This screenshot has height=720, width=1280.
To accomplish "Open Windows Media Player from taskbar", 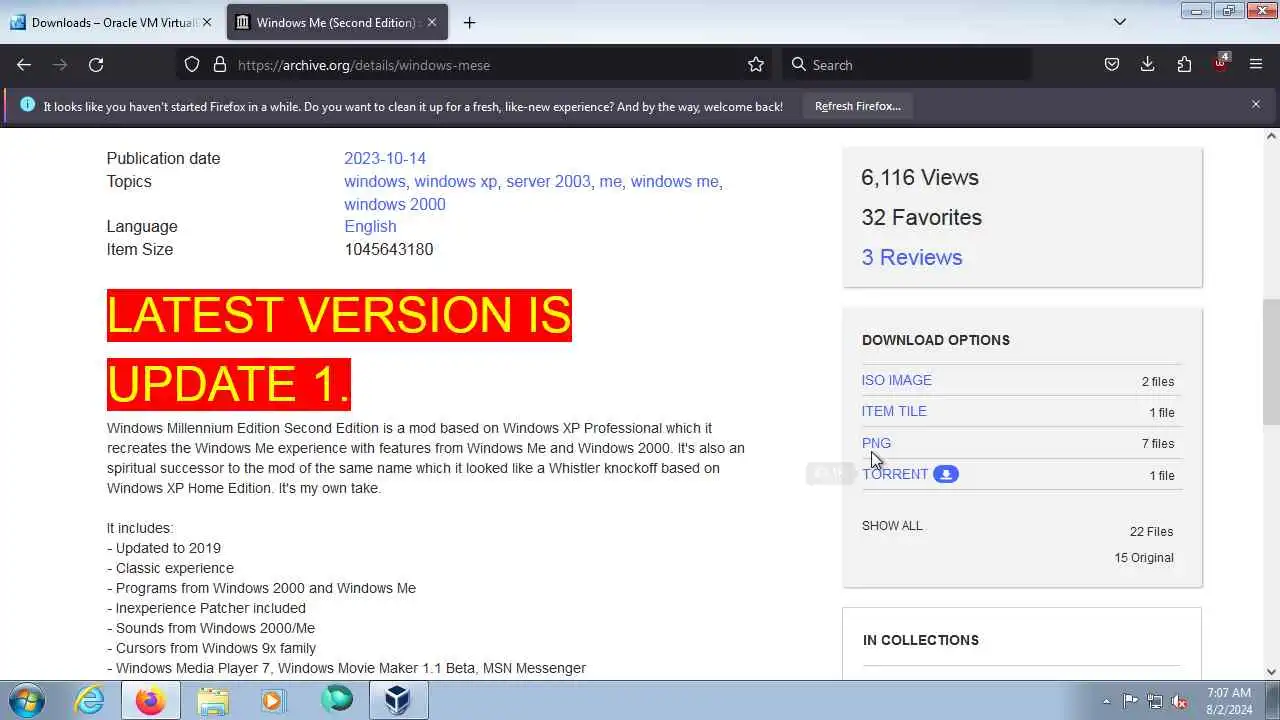I will coord(274,700).
